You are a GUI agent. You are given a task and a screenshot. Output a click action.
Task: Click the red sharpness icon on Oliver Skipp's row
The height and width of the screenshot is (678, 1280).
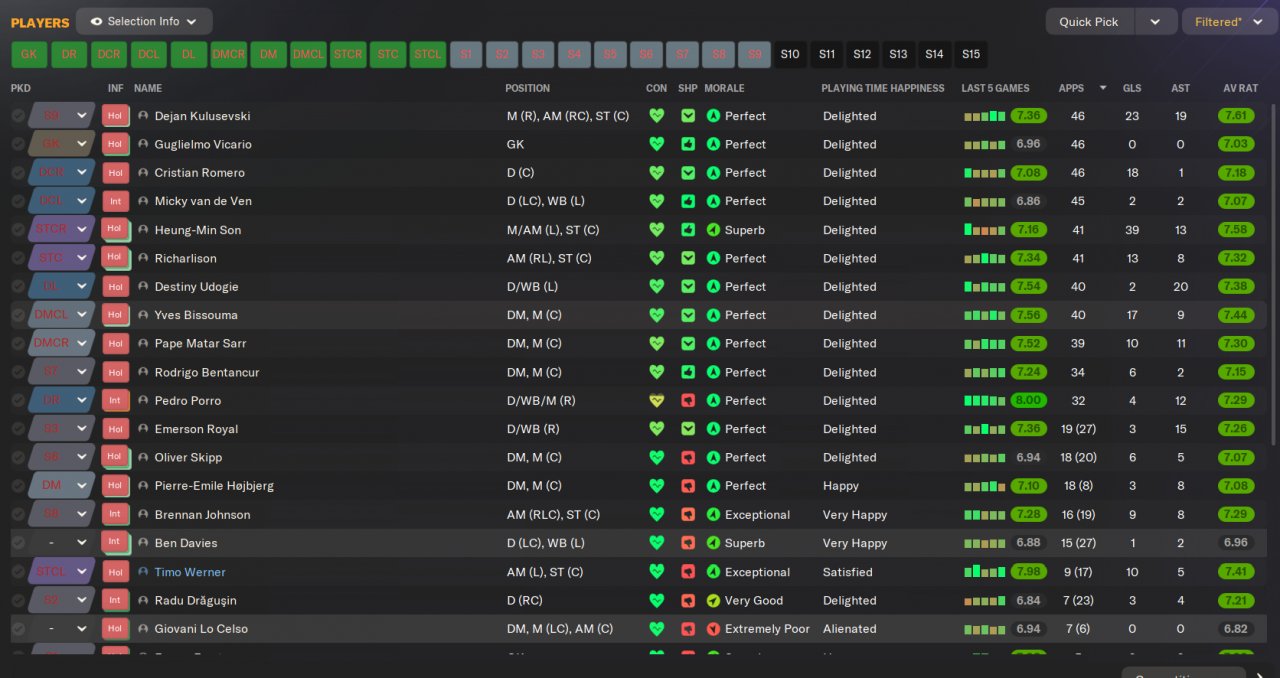(x=688, y=457)
